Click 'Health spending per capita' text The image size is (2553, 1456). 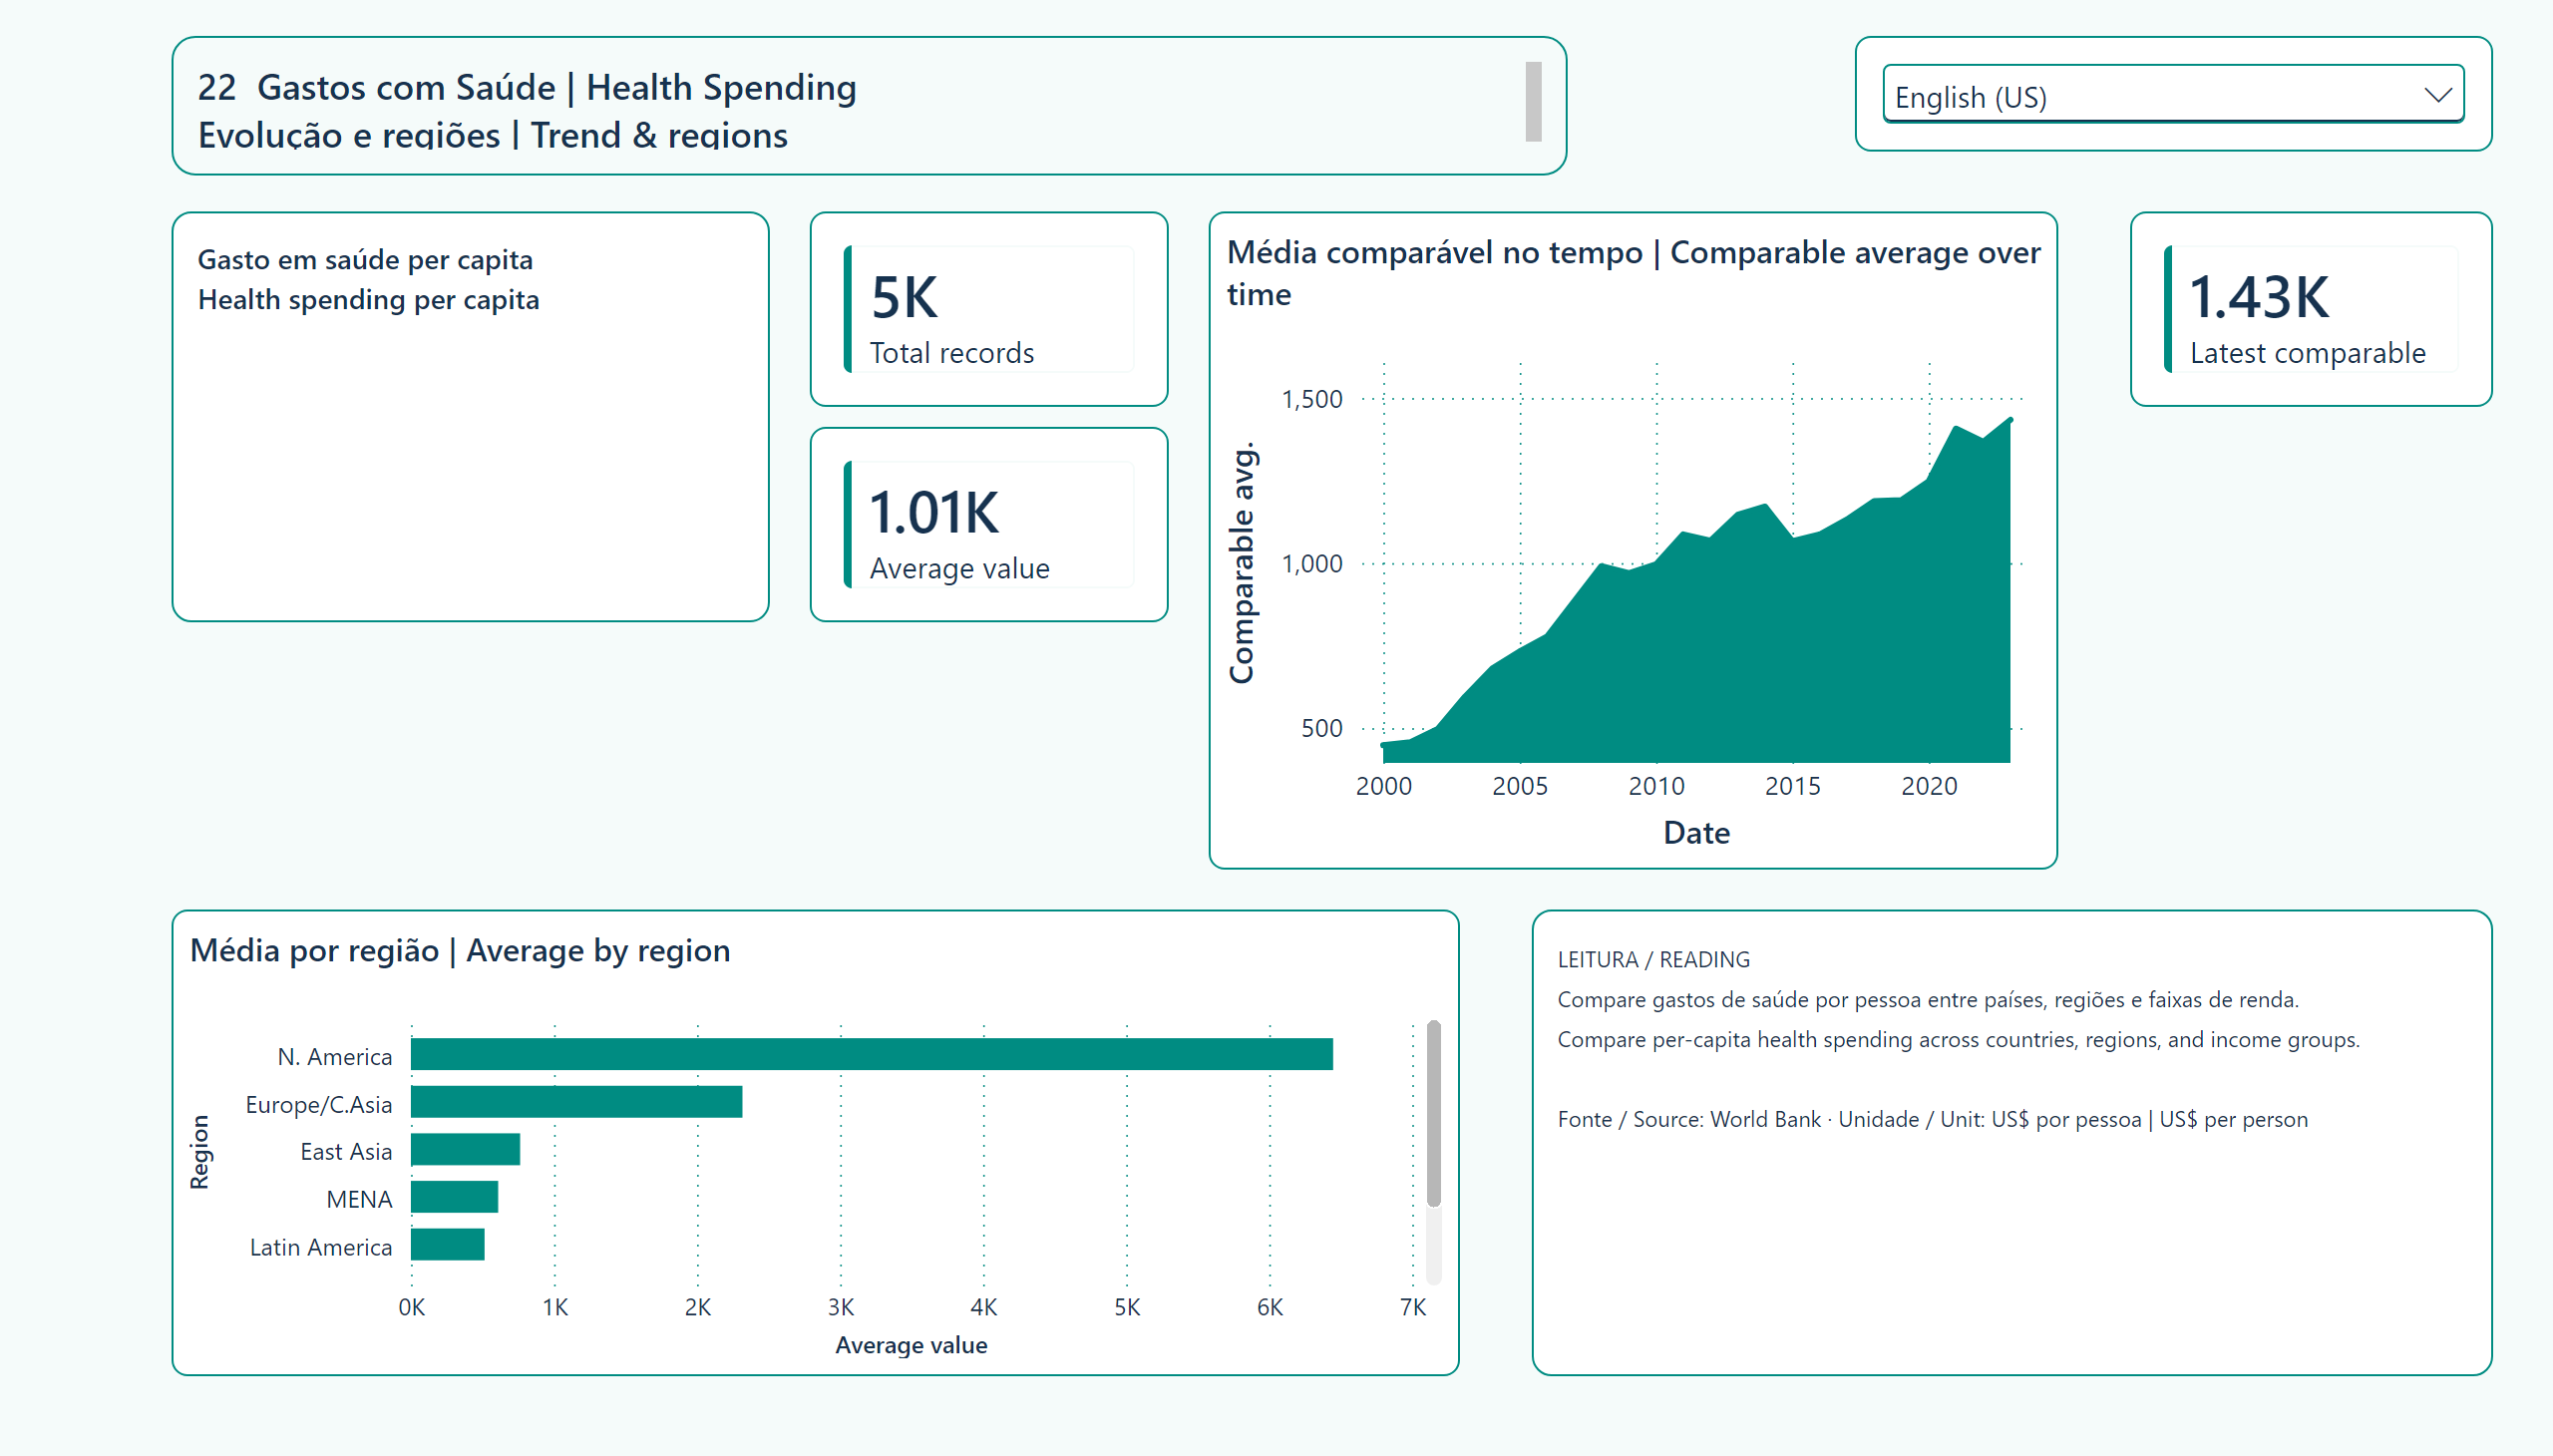point(368,299)
